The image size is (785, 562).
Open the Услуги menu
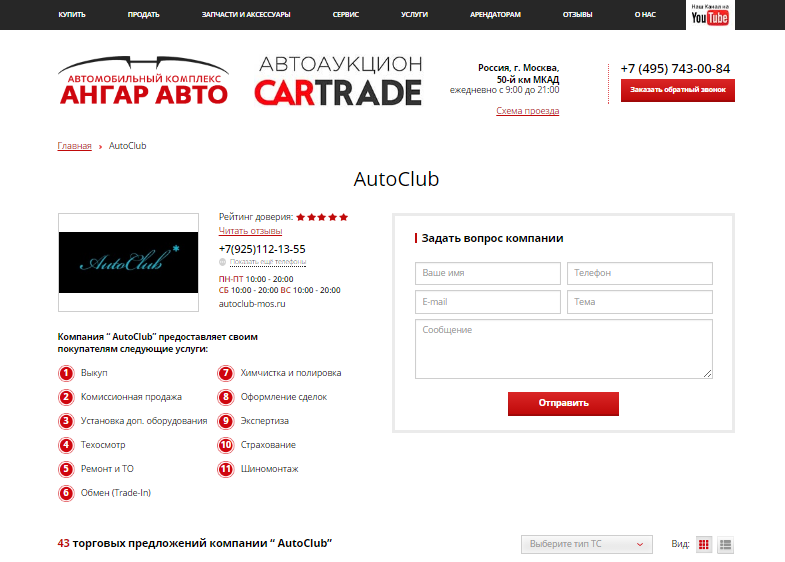pyautogui.click(x=415, y=15)
